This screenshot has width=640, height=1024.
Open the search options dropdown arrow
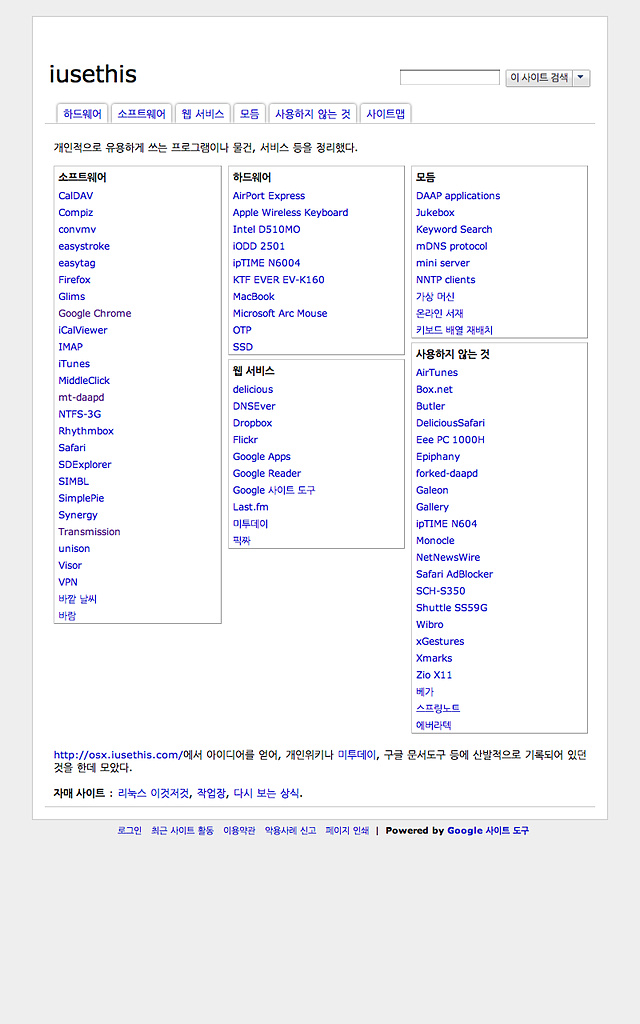pyautogui.click(x=581, y=78)
